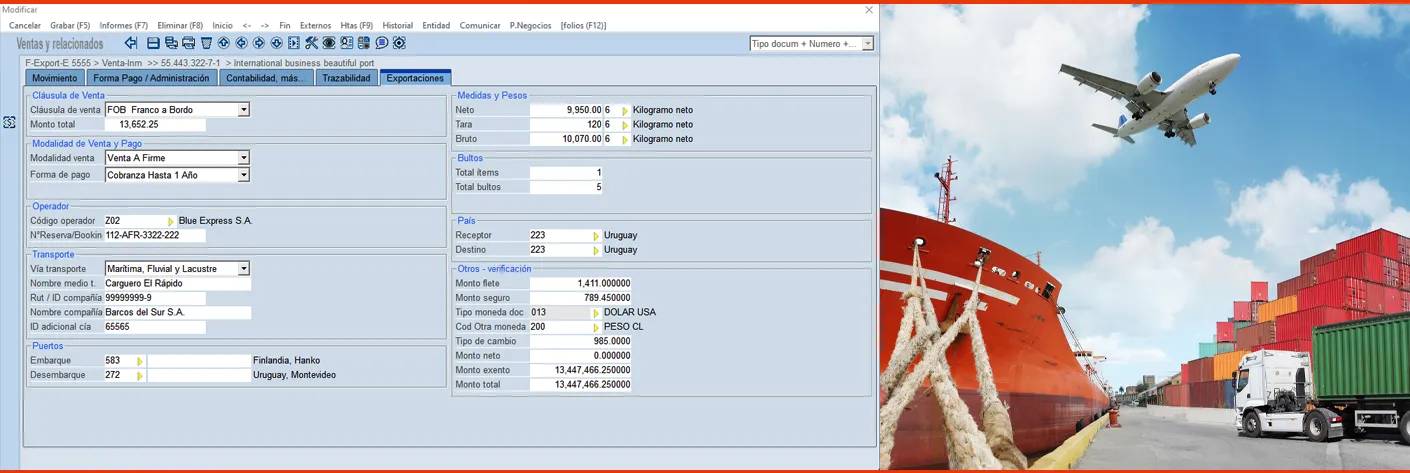Click the speech bubble comment icon
This screenshot has height=473, width=1410.
click(x=381, y=43)
